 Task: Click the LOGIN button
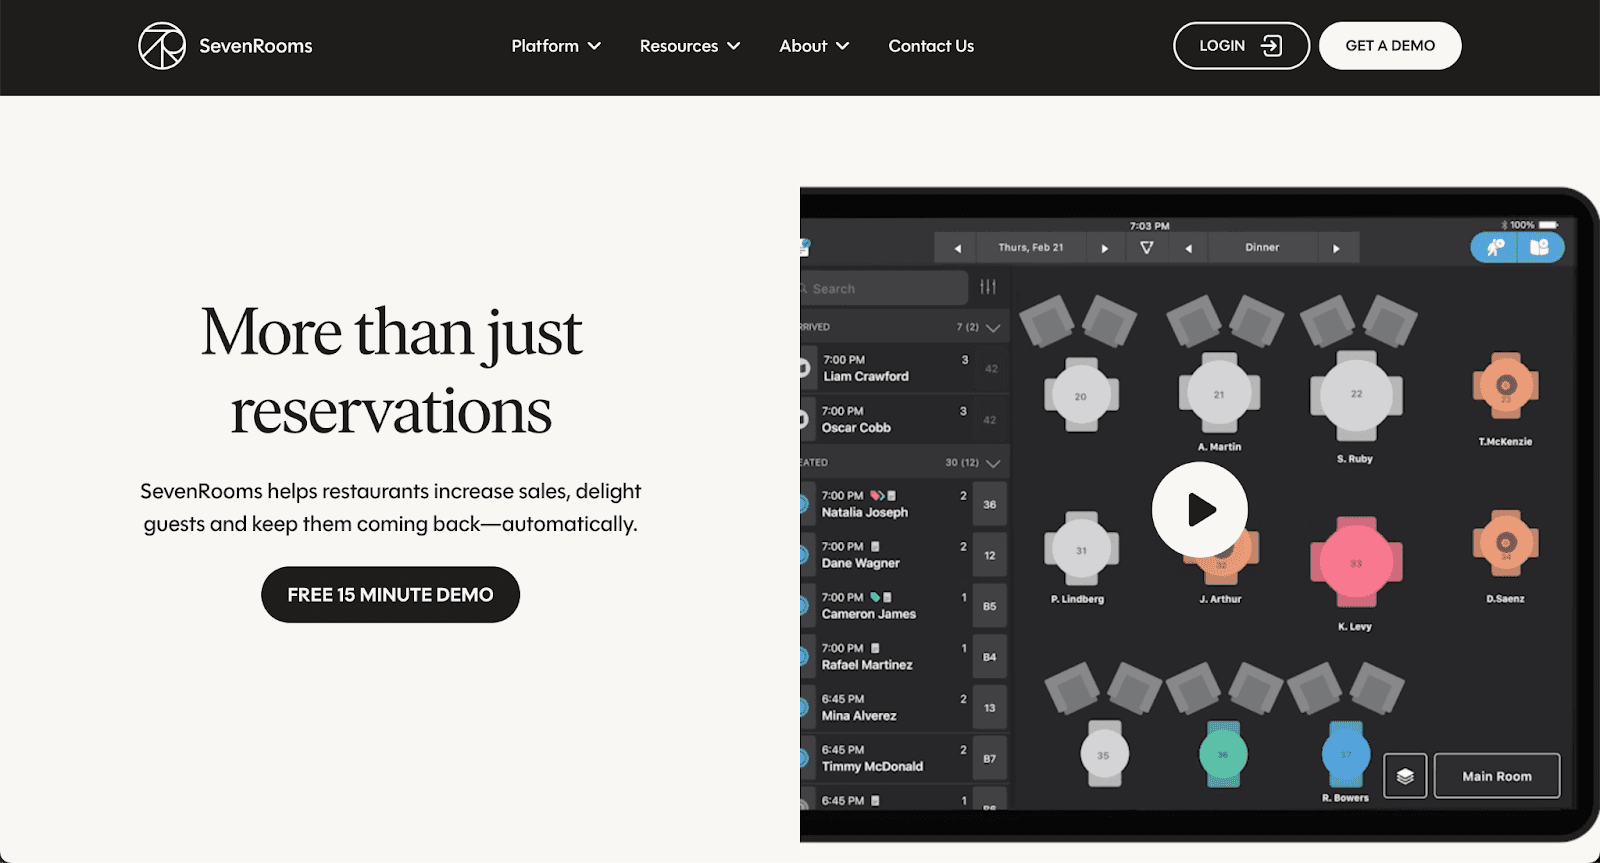[x=1241, y=46]
